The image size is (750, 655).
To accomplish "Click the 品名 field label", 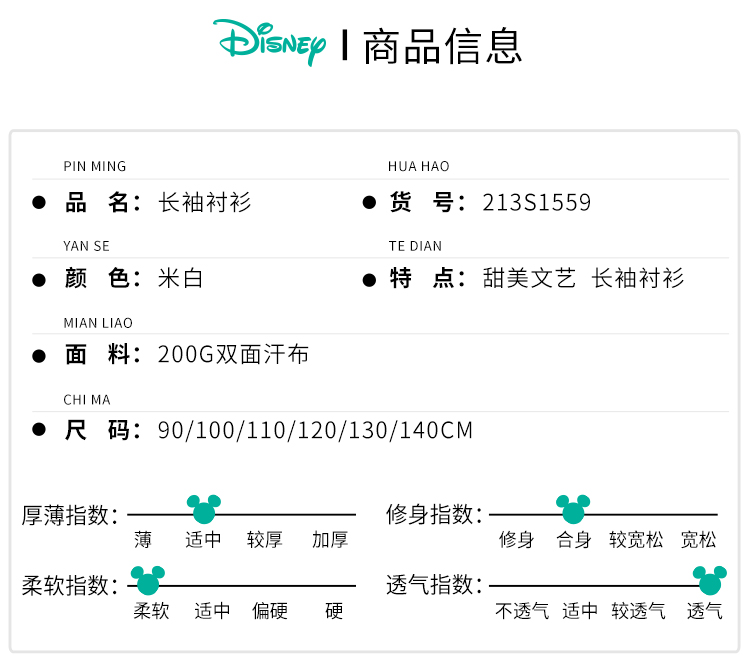I will coord(103,202).
